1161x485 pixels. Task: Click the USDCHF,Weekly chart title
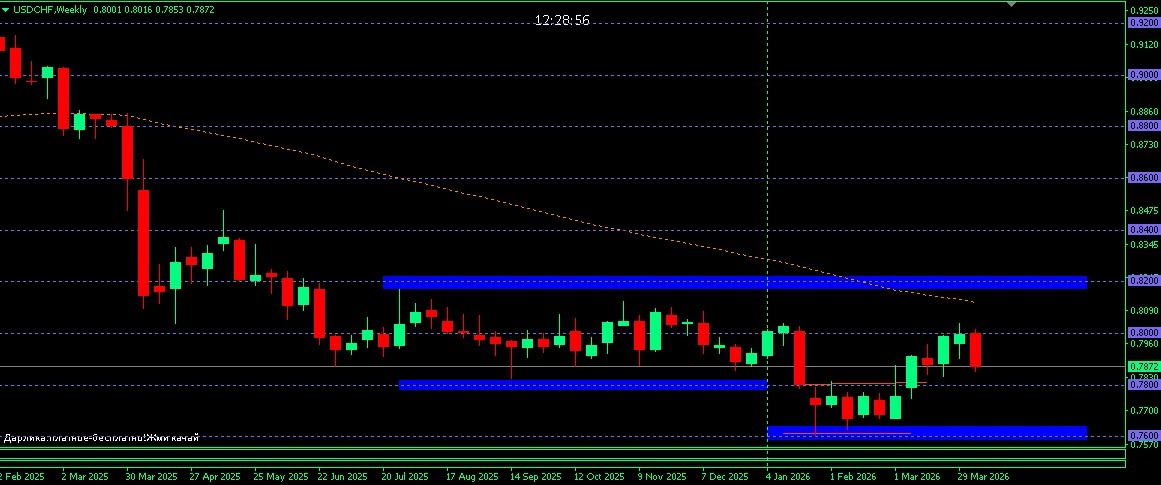tap(50, 10)
